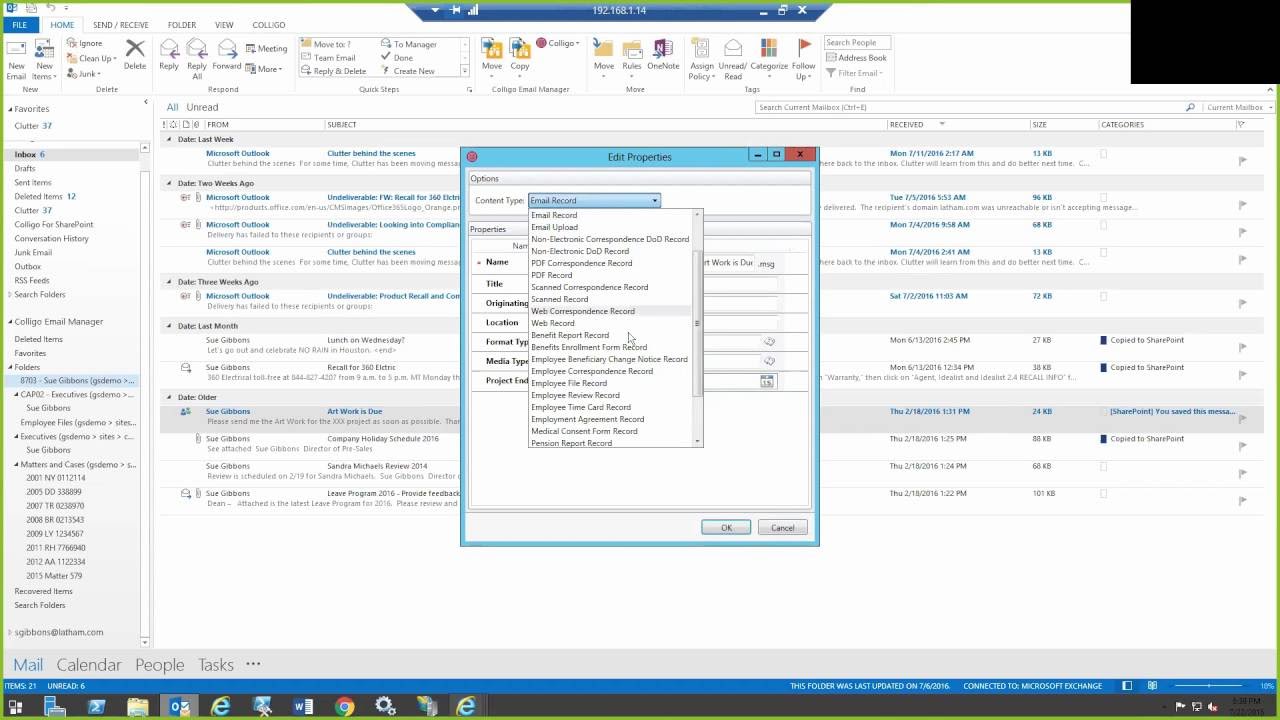
Task: Collapse the Colligo Email Manager tree
Action: click(x=8, y=322)
